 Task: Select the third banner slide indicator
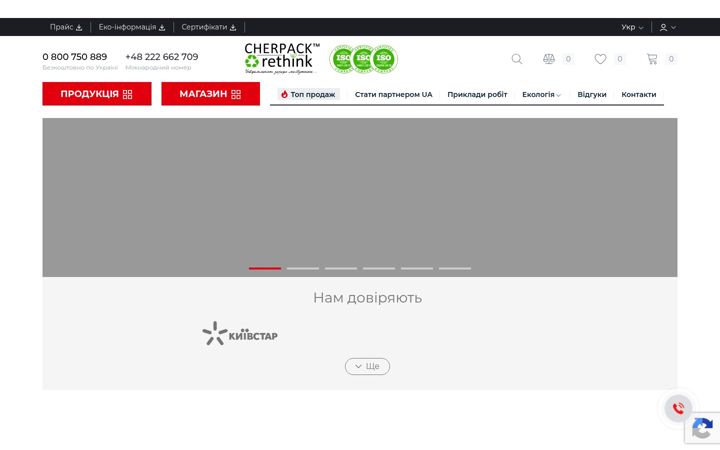[341, 268]
